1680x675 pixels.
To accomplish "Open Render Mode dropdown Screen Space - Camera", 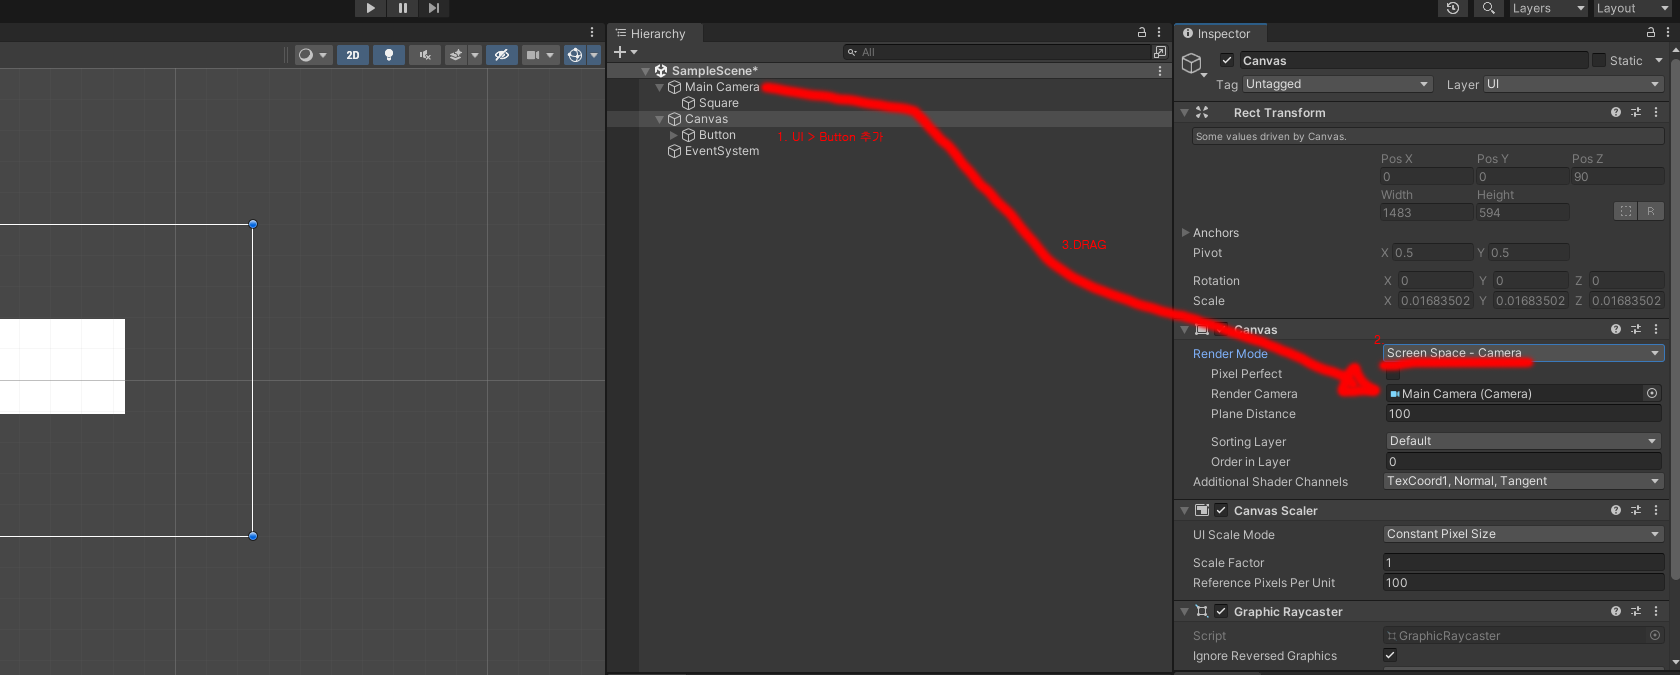I will (1523, 353).
